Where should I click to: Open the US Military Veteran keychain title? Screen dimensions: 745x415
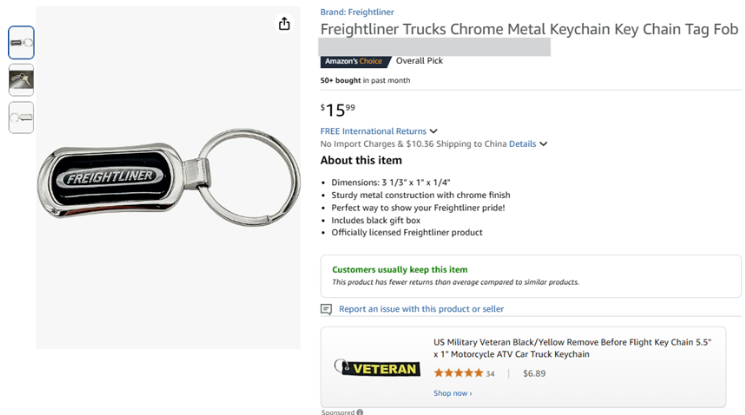click(x=572, y=348)
